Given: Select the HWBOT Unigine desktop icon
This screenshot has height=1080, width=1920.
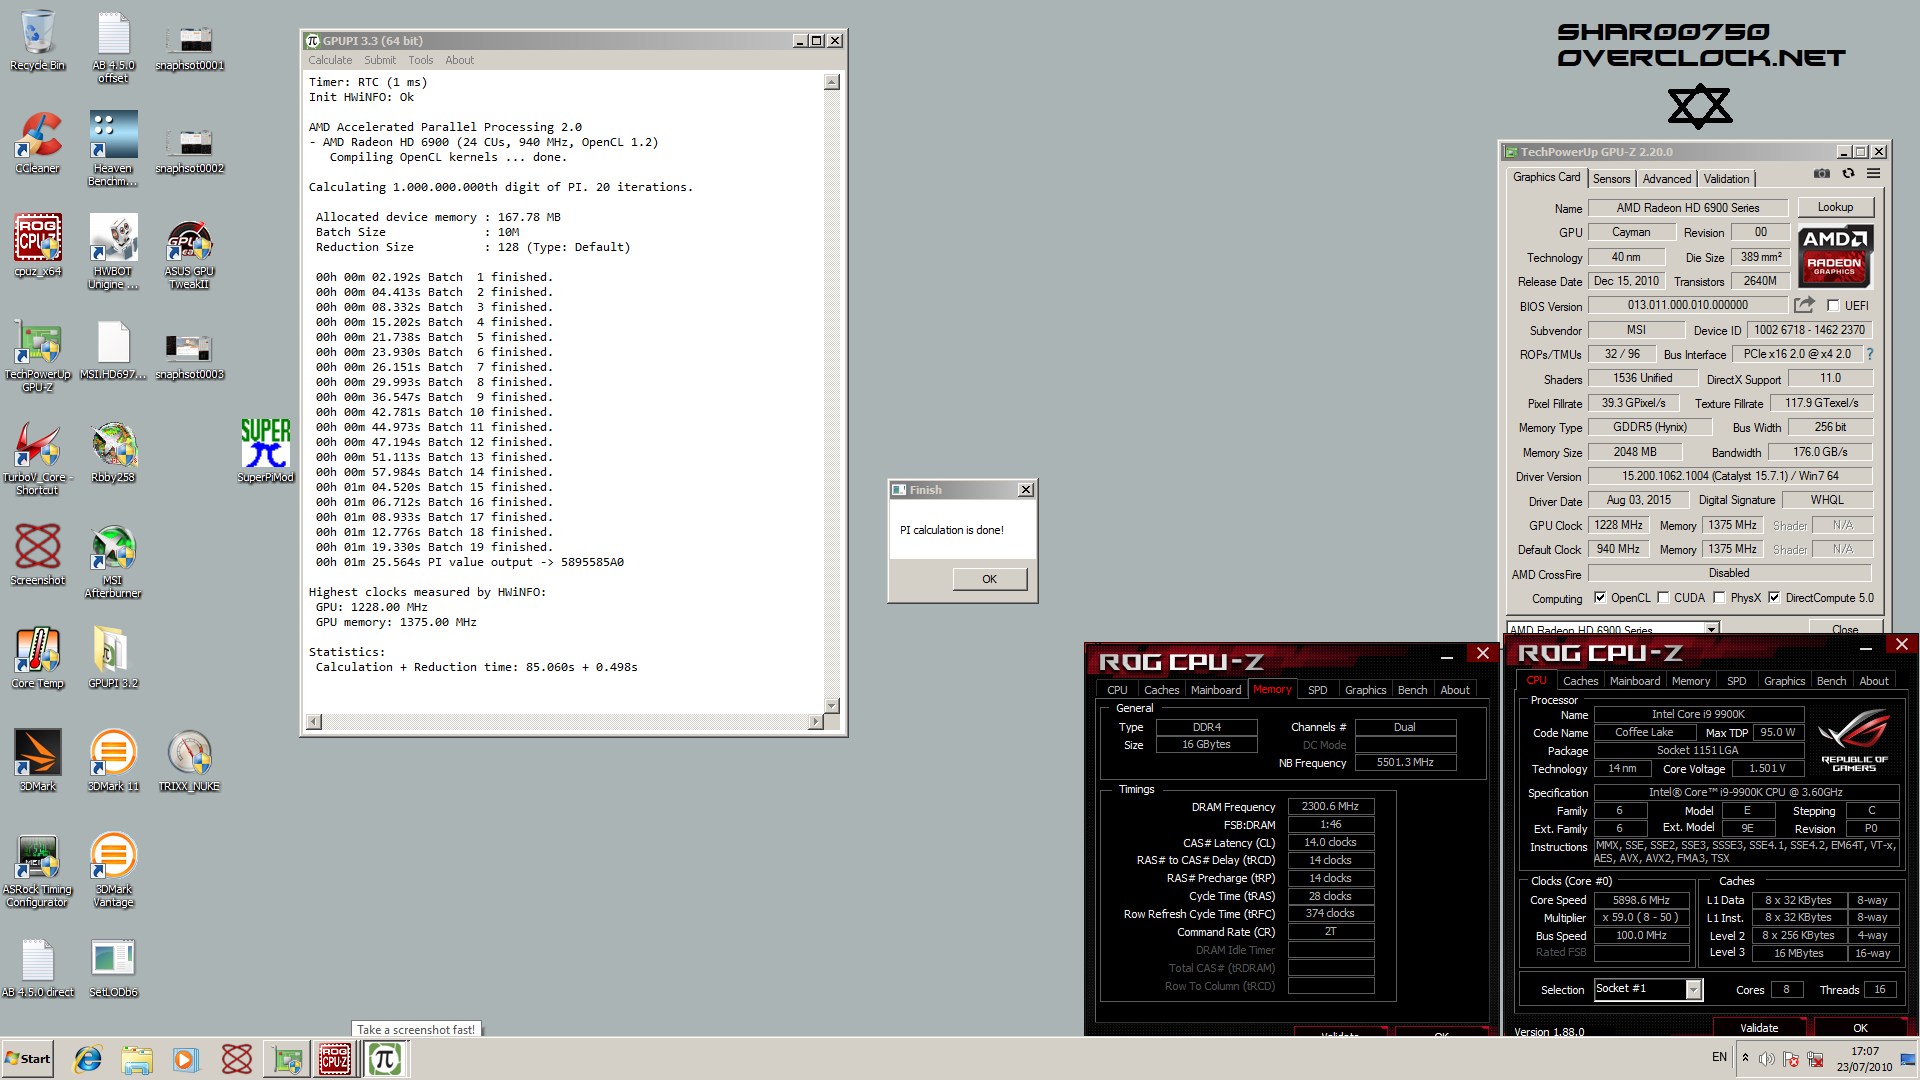Looking at the screenshot, I should tap(113, 253).
